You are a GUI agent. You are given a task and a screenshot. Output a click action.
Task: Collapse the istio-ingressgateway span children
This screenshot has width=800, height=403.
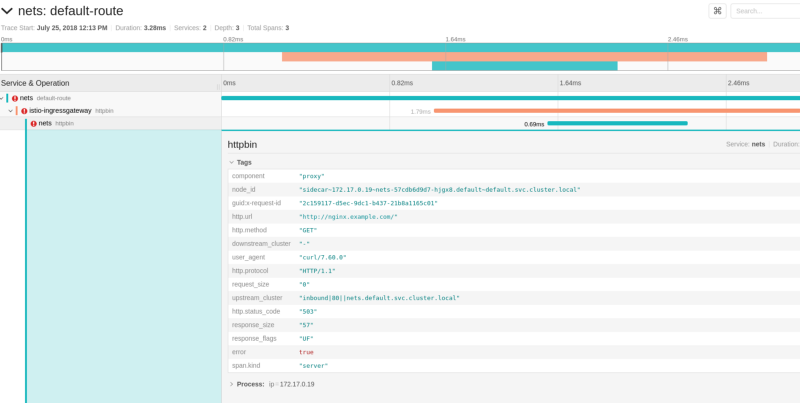point(11,111)
